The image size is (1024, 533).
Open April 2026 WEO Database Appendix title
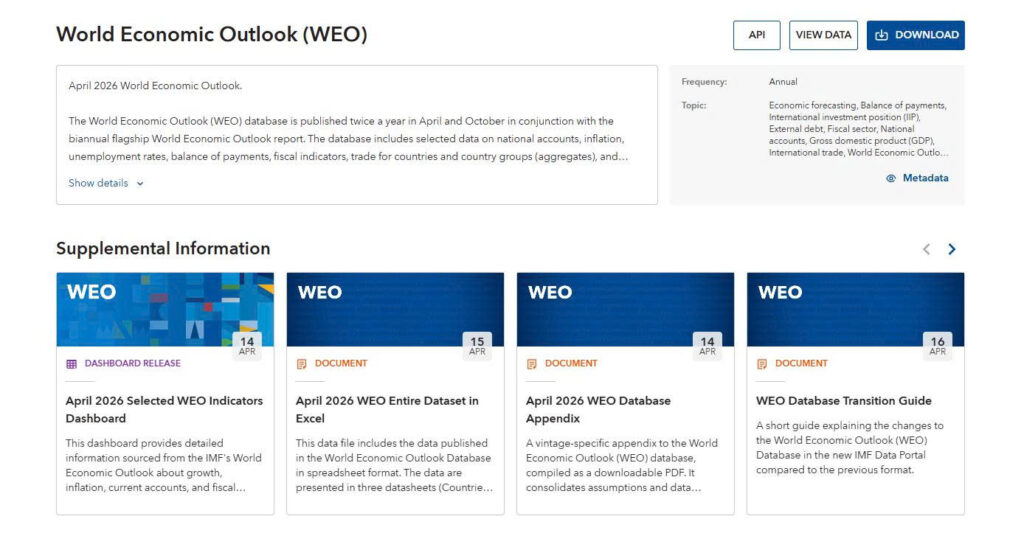coord(598,410)
